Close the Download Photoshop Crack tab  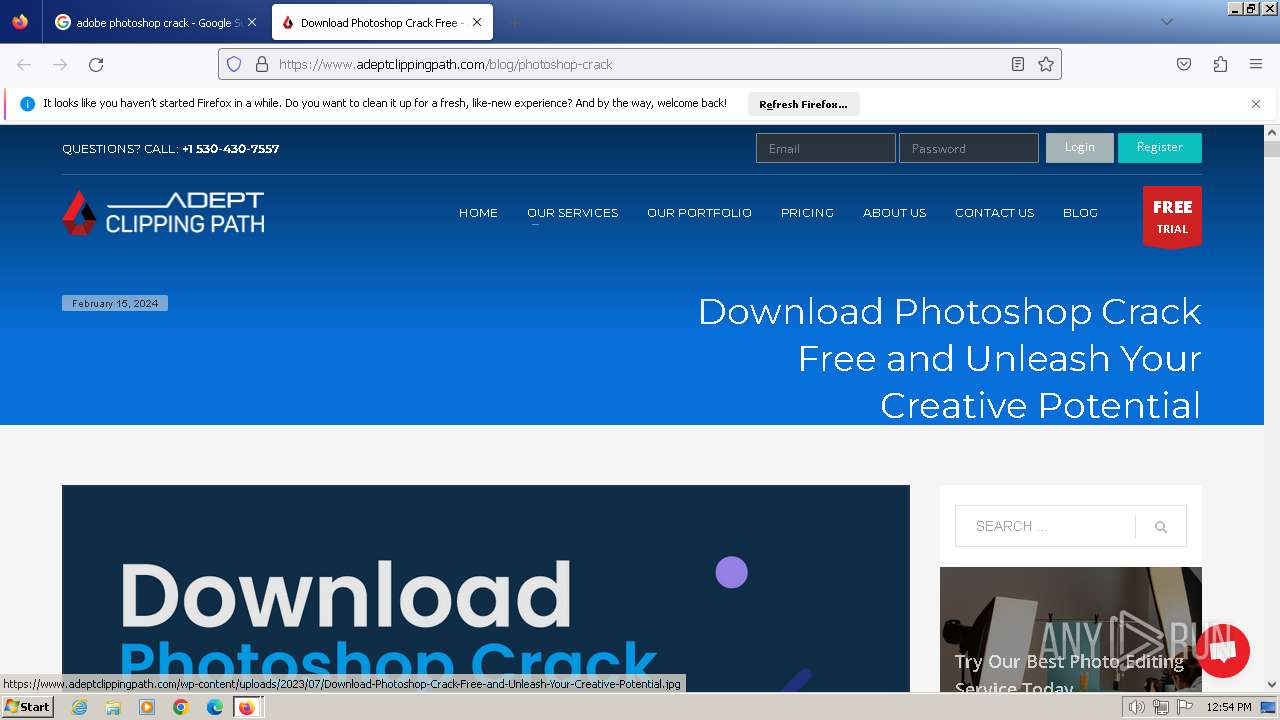[477, 22]
